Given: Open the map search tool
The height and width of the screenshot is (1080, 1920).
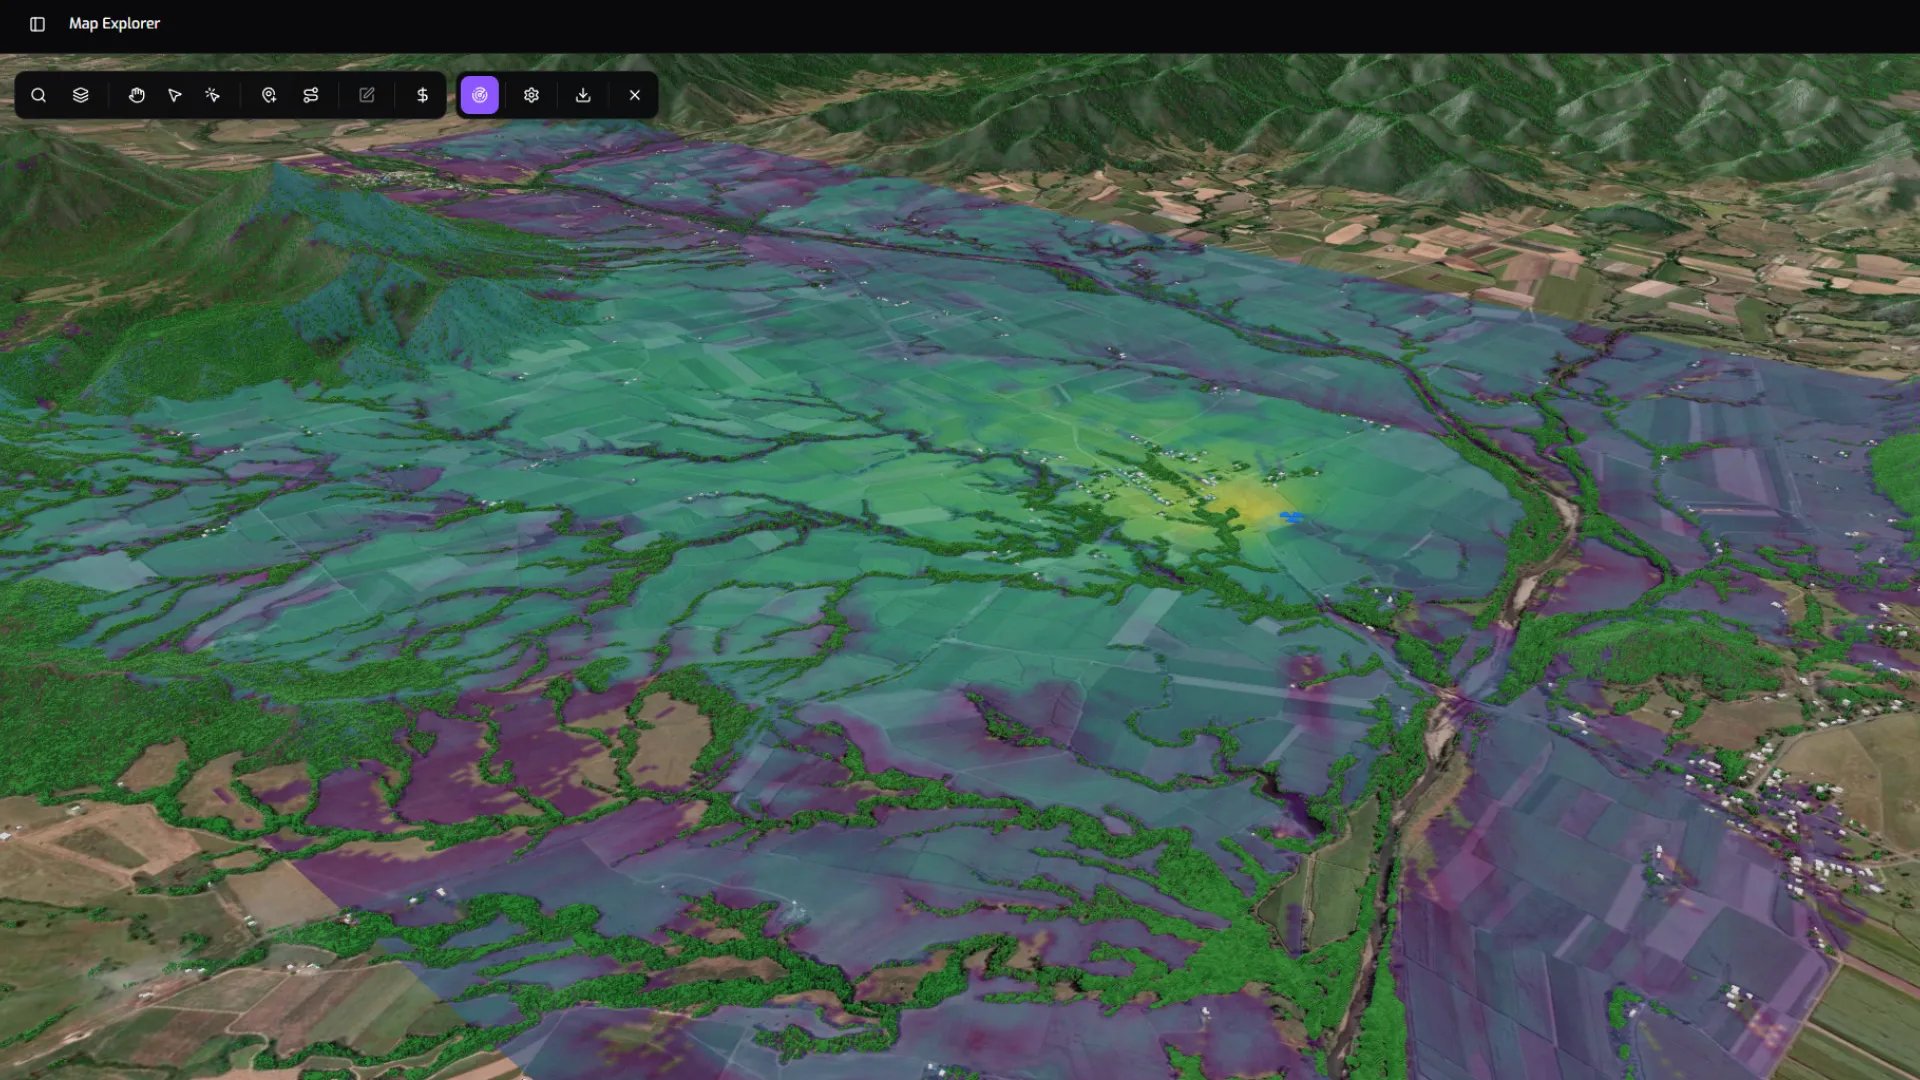Looking at the screenshot, I should click(x=39, y=95).
